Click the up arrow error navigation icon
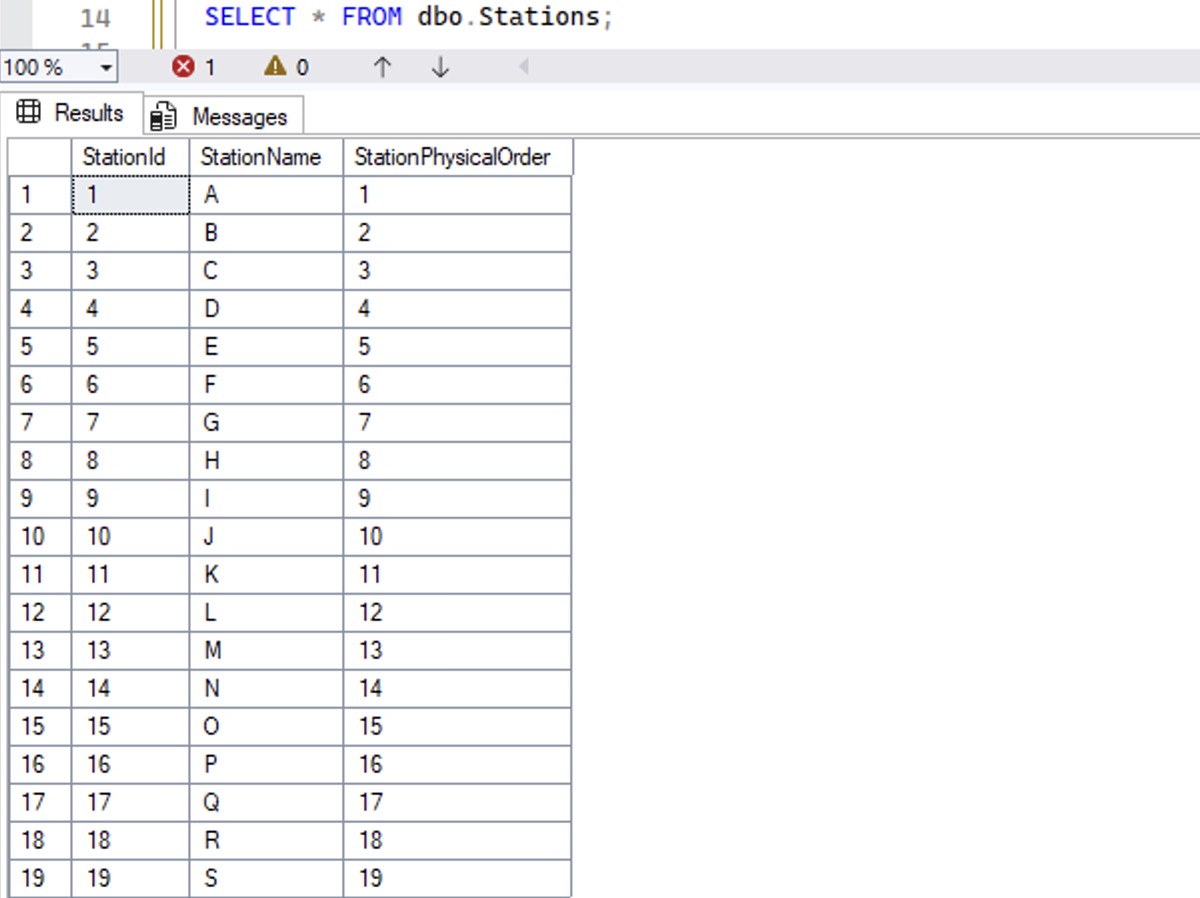This screenshot has width=1200, height=898. tap(383, 66)
